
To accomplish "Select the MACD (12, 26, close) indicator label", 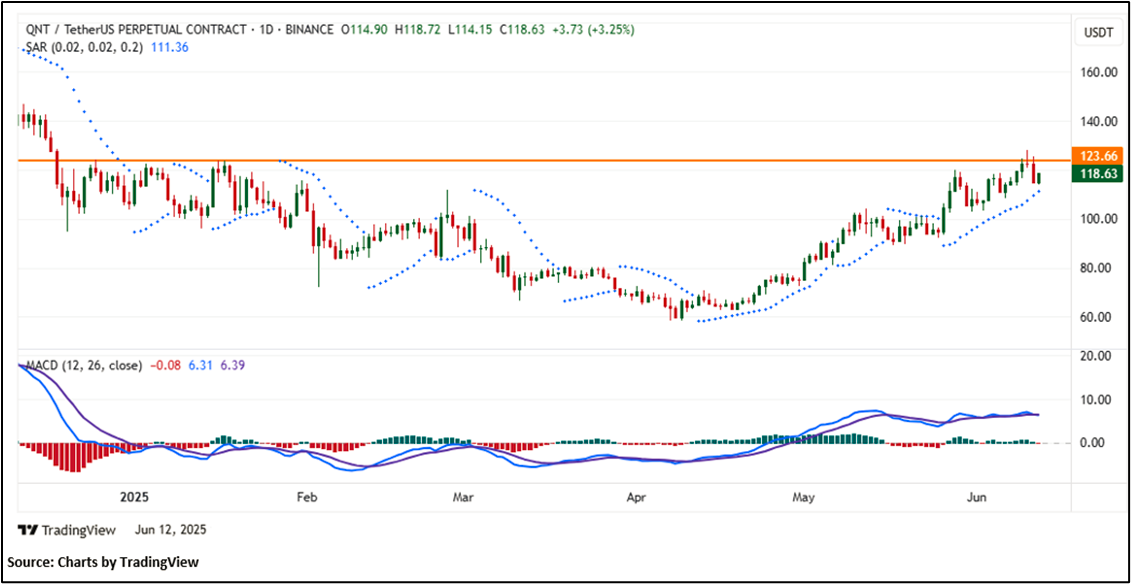I will [83, 366].
